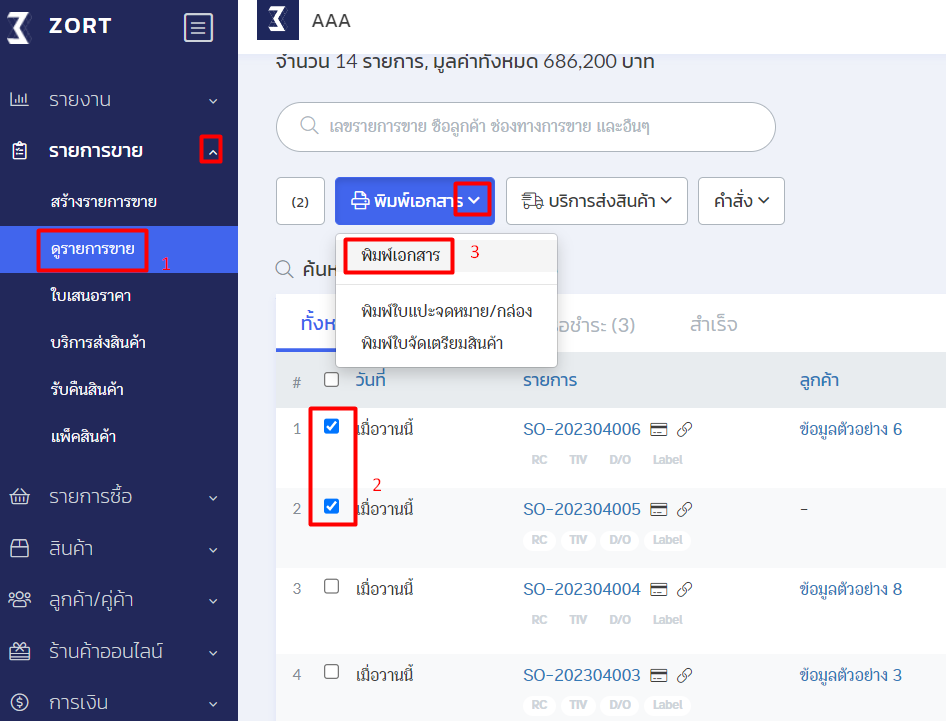Image resolution: width=946 pixels, height=721 pixels.
Task: Switch to the สำเร็จ tab
Action: [x=714, y=323]
